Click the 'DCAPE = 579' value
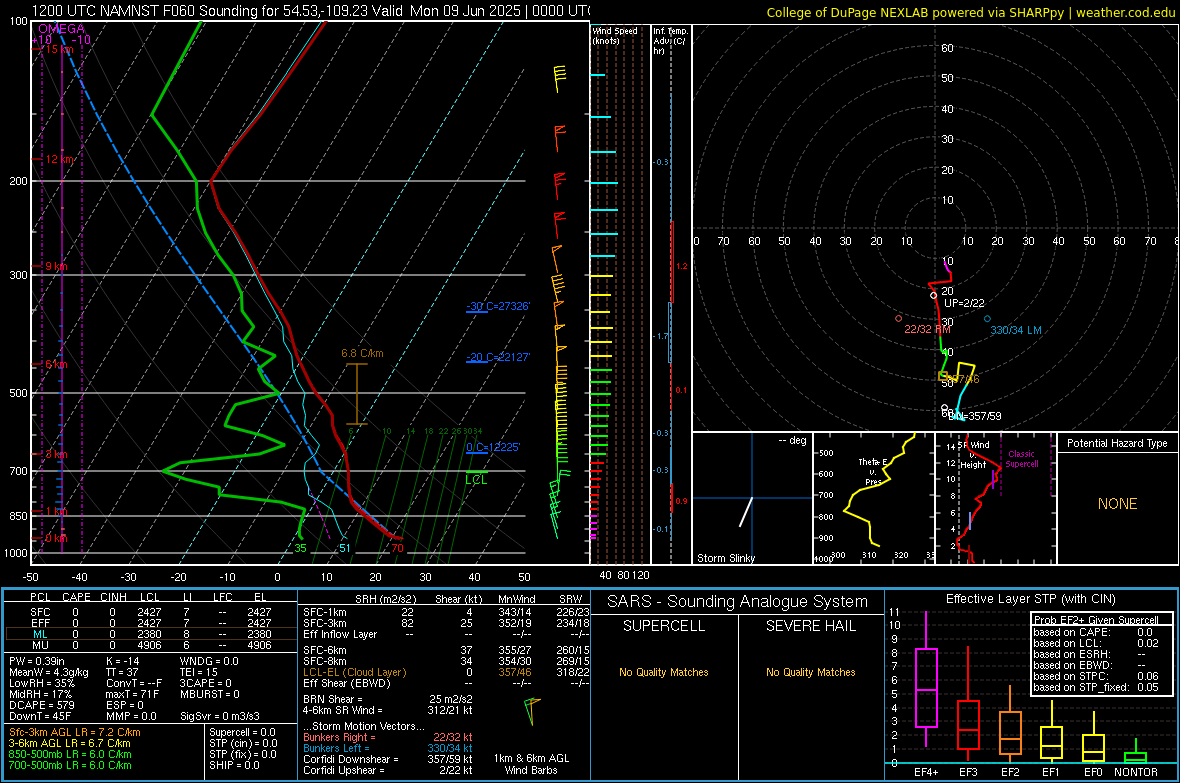The height and width of the screenshot is (783, 1180). (41, 705)
